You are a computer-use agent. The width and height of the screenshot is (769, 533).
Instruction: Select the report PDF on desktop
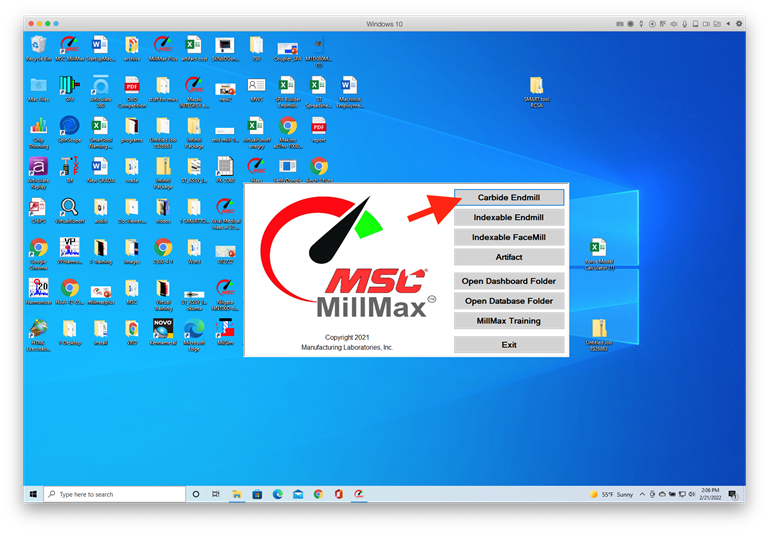click(x=319, y=130)
